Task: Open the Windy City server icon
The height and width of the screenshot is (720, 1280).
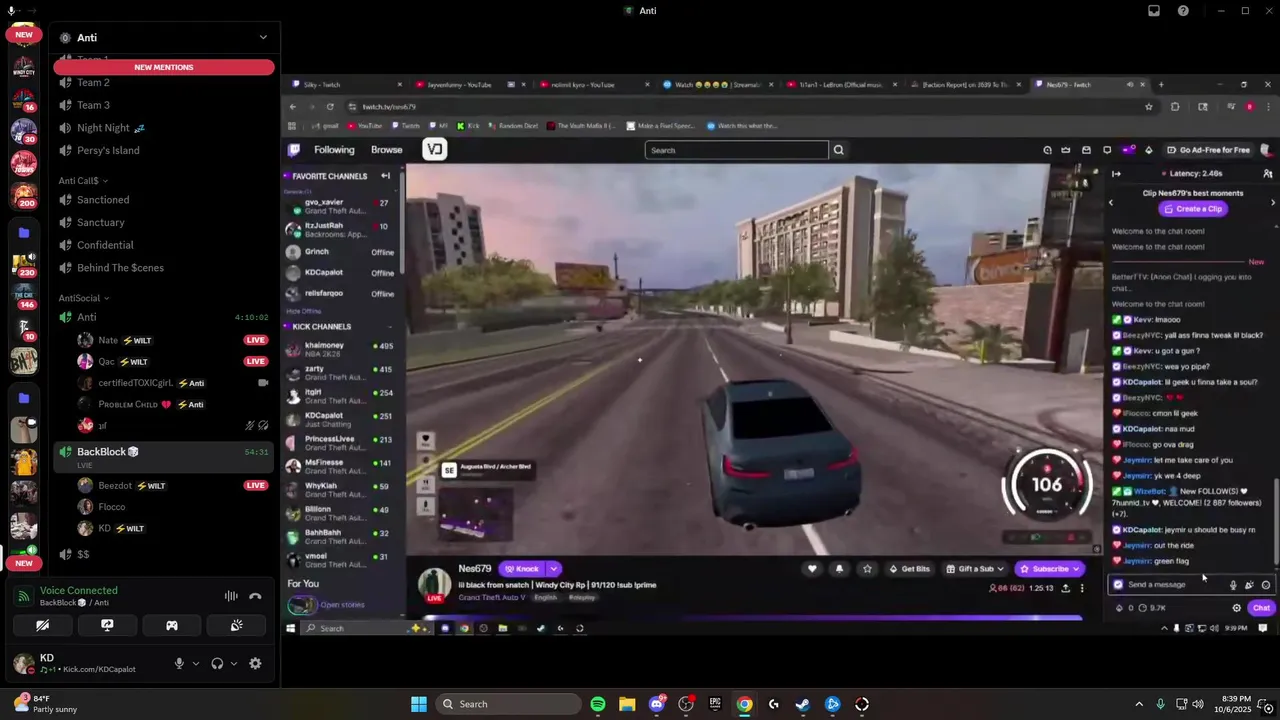Action: pos(24,69)
